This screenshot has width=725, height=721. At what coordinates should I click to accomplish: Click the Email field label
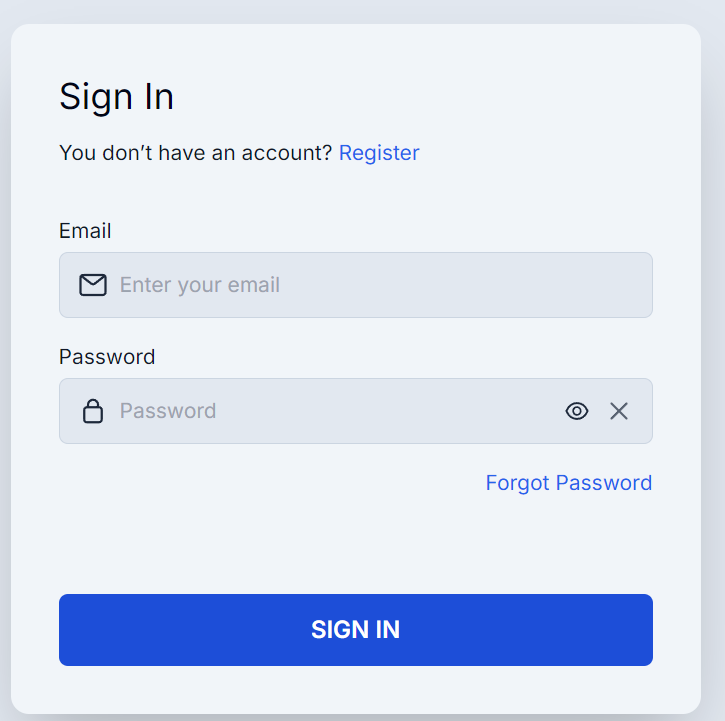85,231
